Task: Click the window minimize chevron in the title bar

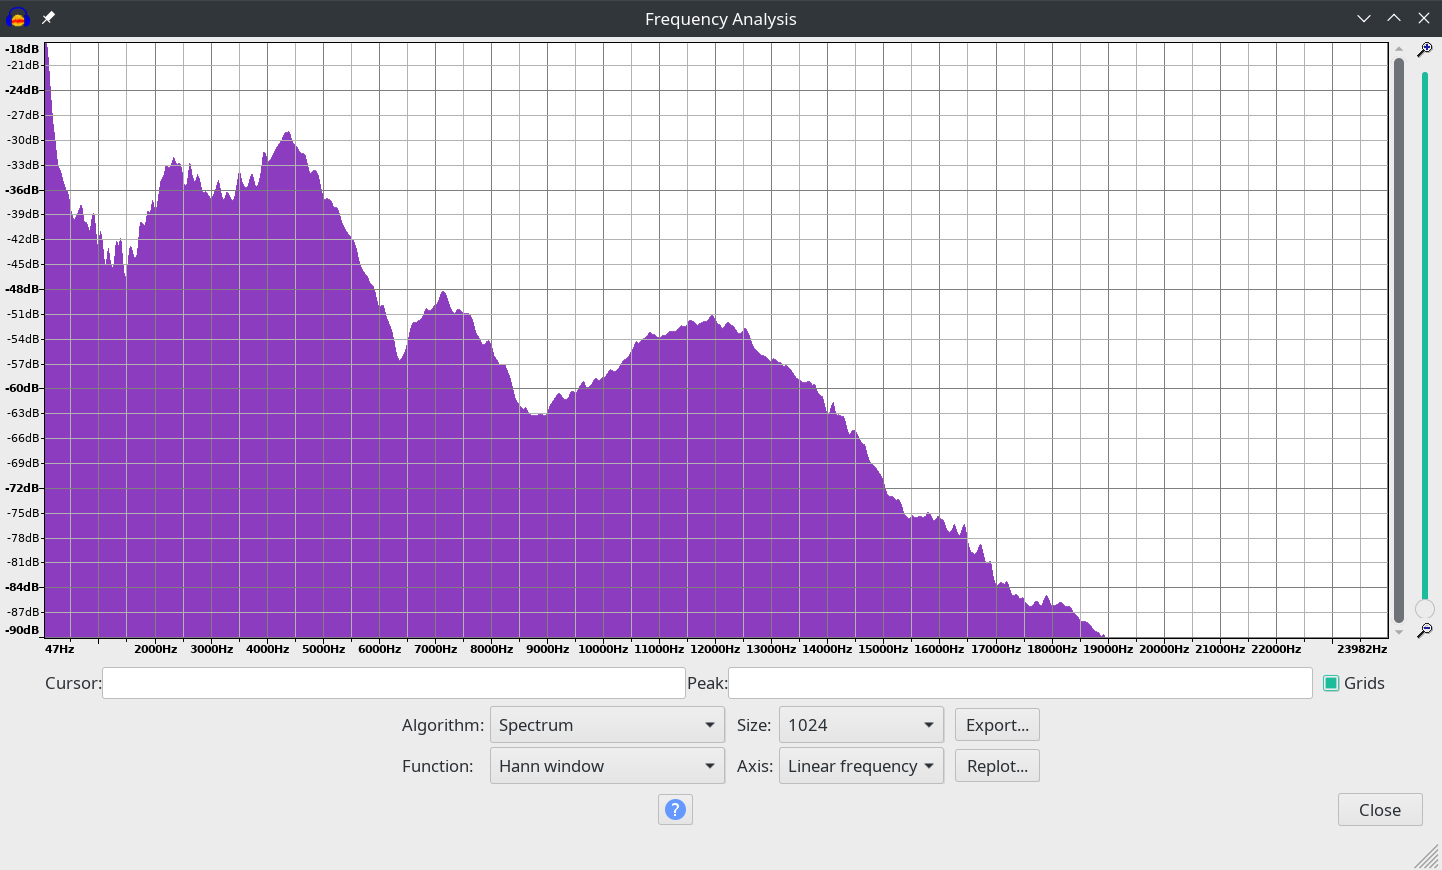Action: click(x=1364, y=18)
